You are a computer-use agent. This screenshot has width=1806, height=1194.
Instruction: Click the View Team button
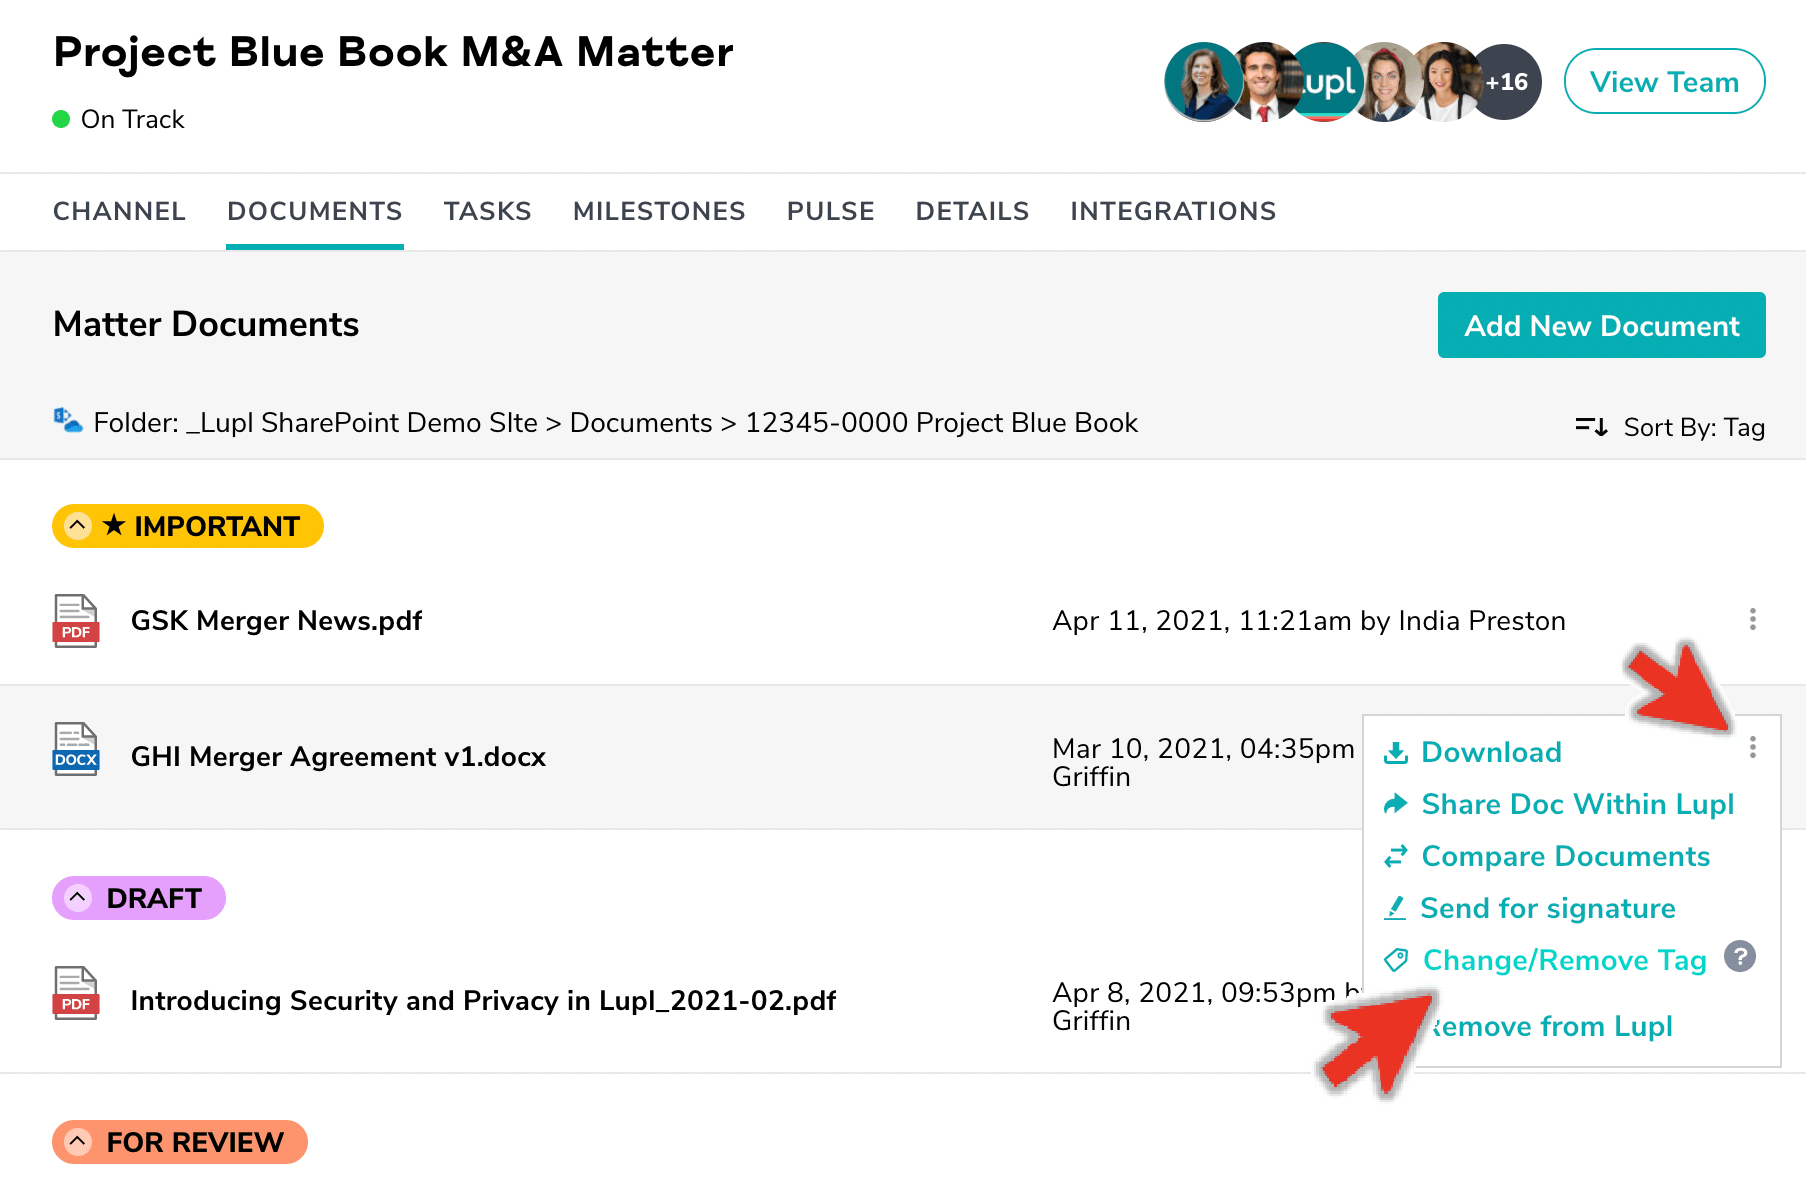click(x=1664, y=82)
